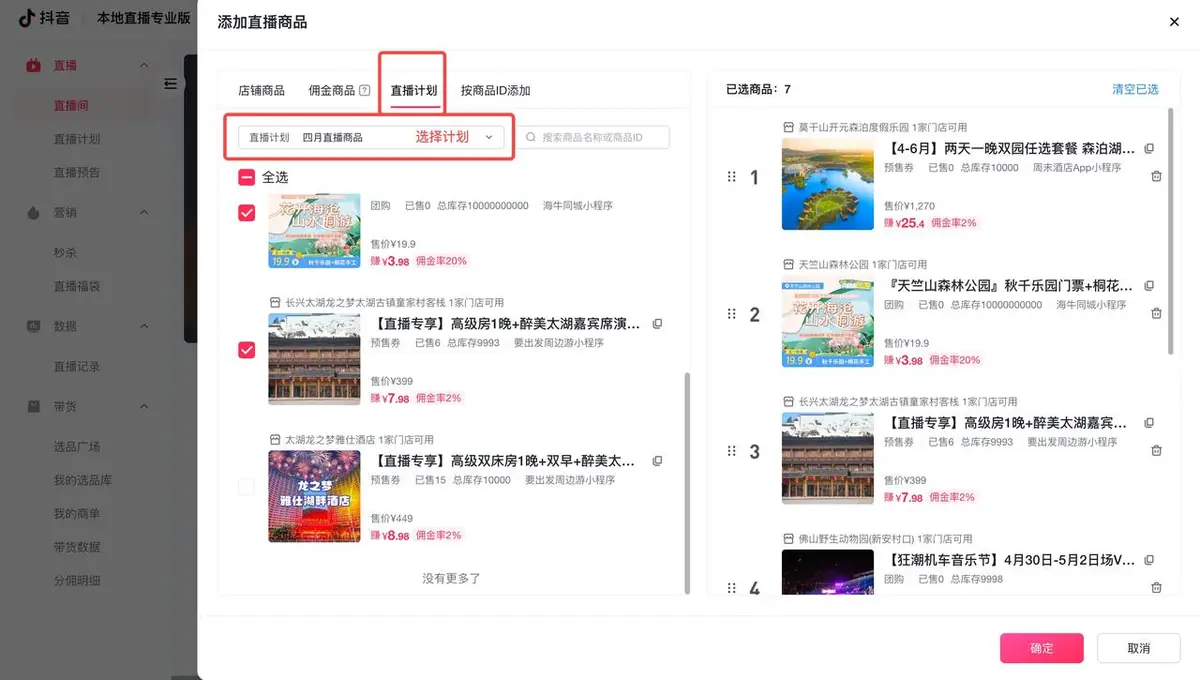Grab the drag handle of selected item 3
The height and width of the screenshot is (680, 1200).
pyautogui.click(x=731, y=452)
